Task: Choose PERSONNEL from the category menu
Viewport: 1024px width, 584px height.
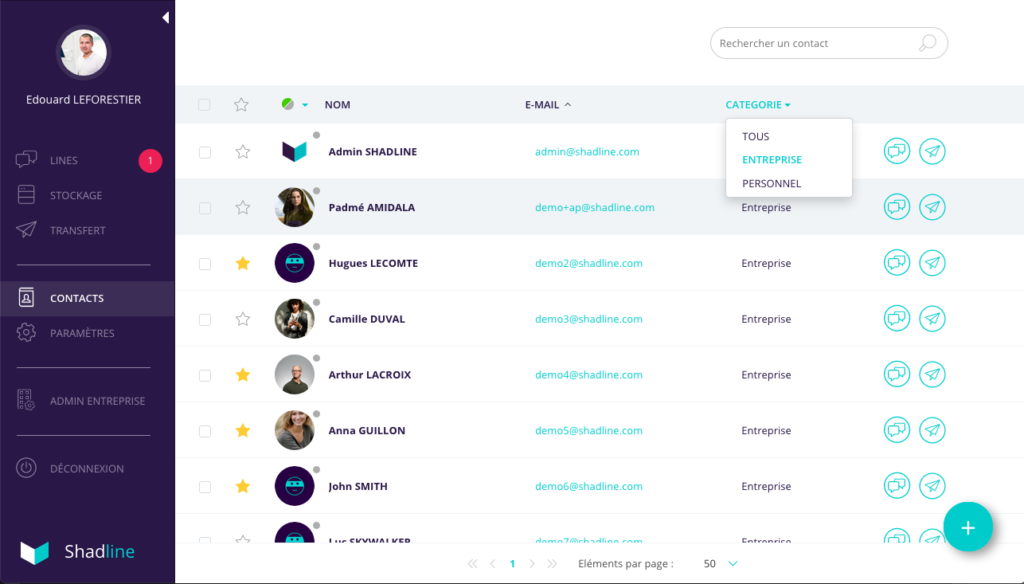Action: click(x=771, y=183)
